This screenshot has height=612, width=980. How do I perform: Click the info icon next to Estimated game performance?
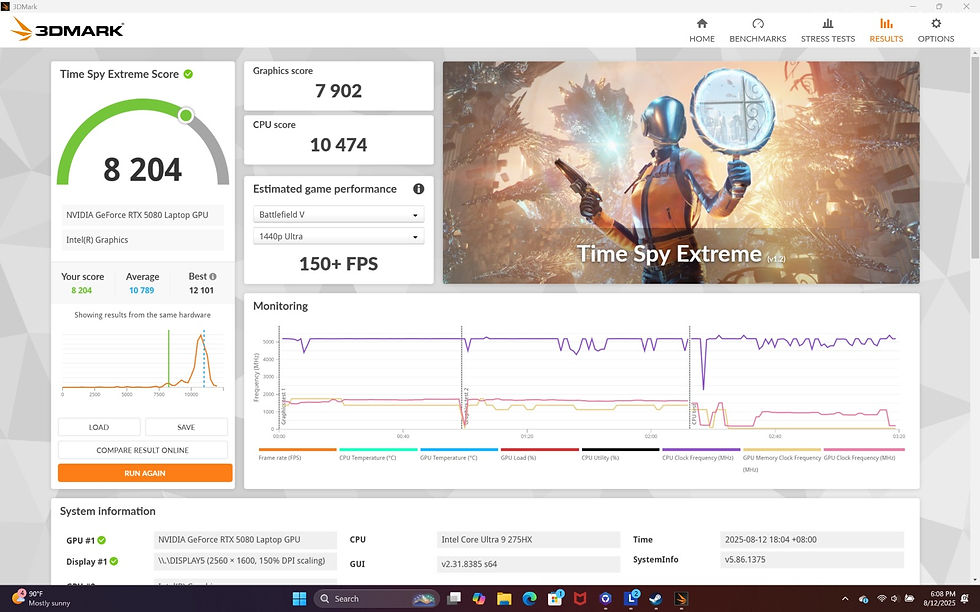tap(419, 189)
